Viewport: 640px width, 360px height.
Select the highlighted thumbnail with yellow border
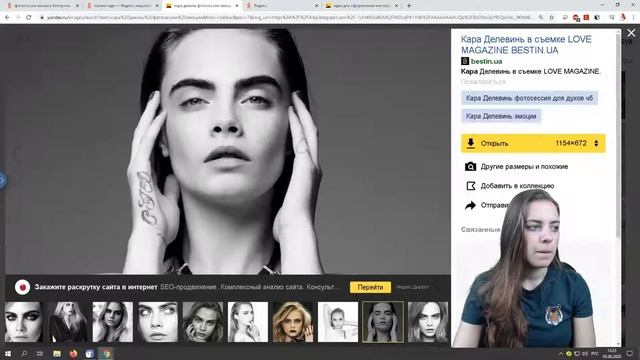point(382,322)
